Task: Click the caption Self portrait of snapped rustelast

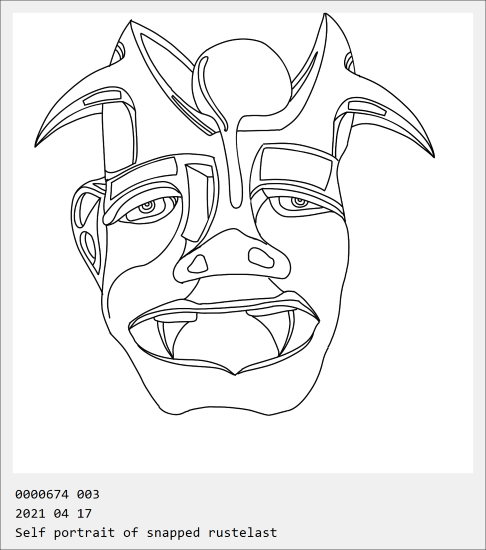Action: 146,533
